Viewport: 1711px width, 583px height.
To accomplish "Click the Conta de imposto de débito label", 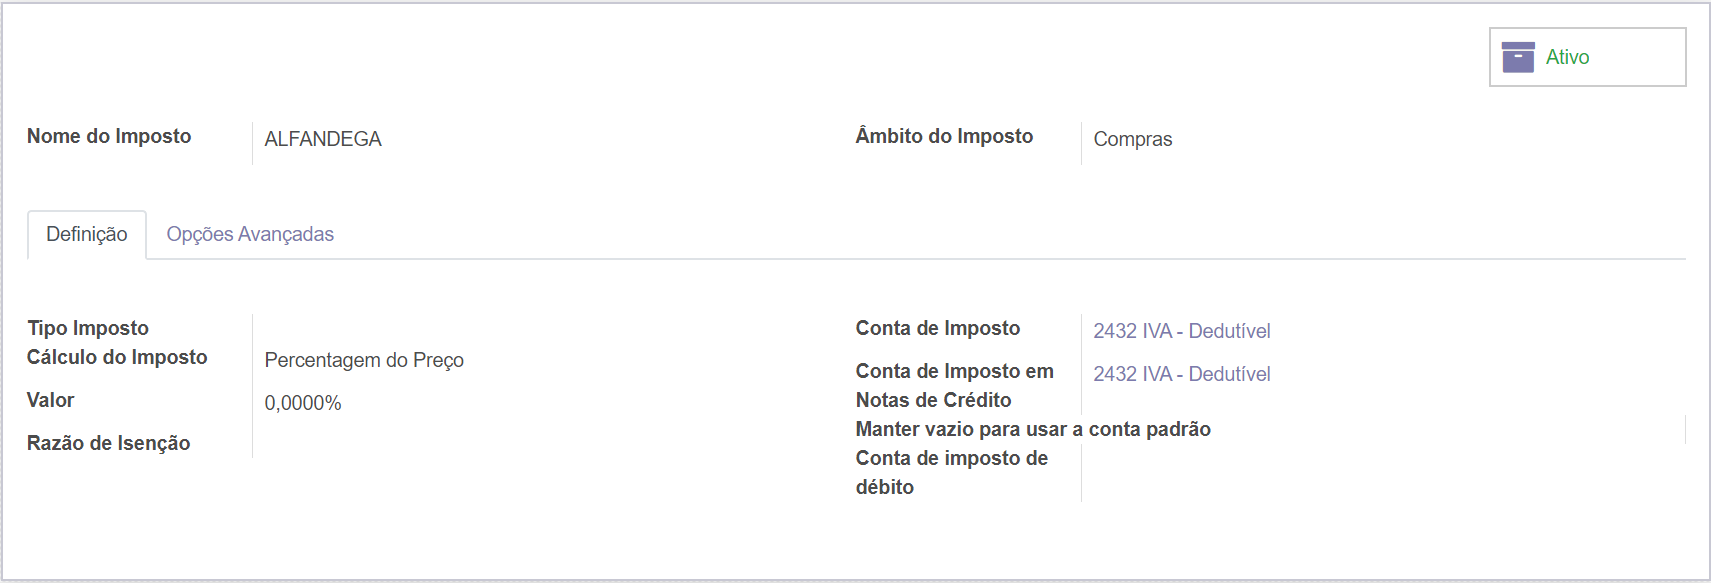I will pyautogui.click(x=952, y=472).
